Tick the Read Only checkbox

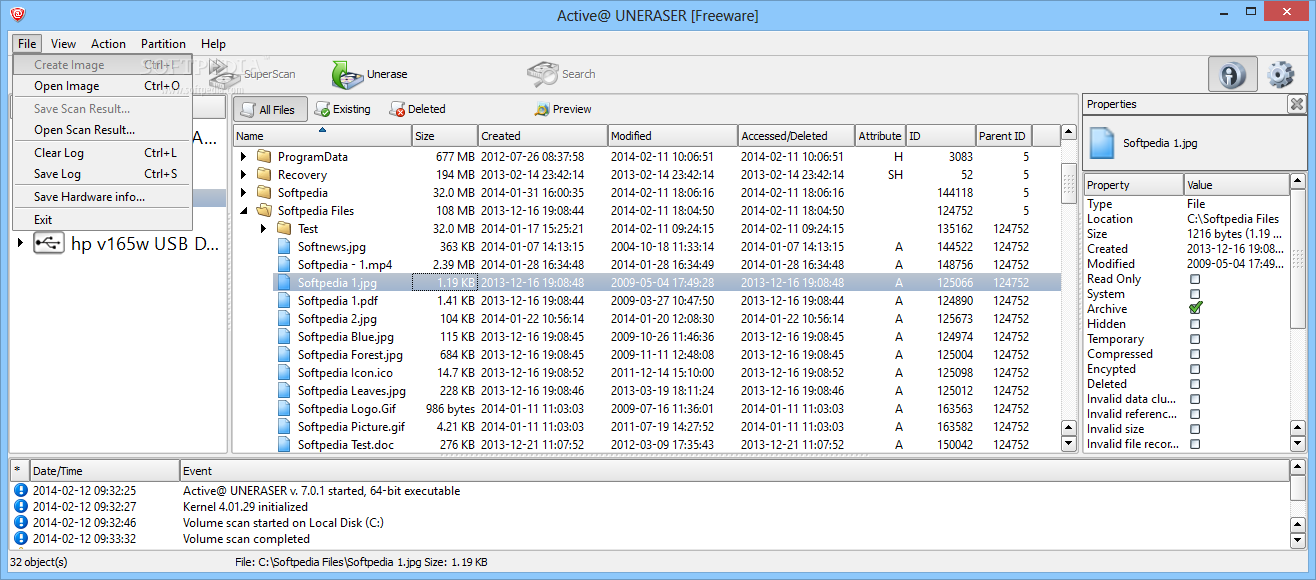point(1195,279)
